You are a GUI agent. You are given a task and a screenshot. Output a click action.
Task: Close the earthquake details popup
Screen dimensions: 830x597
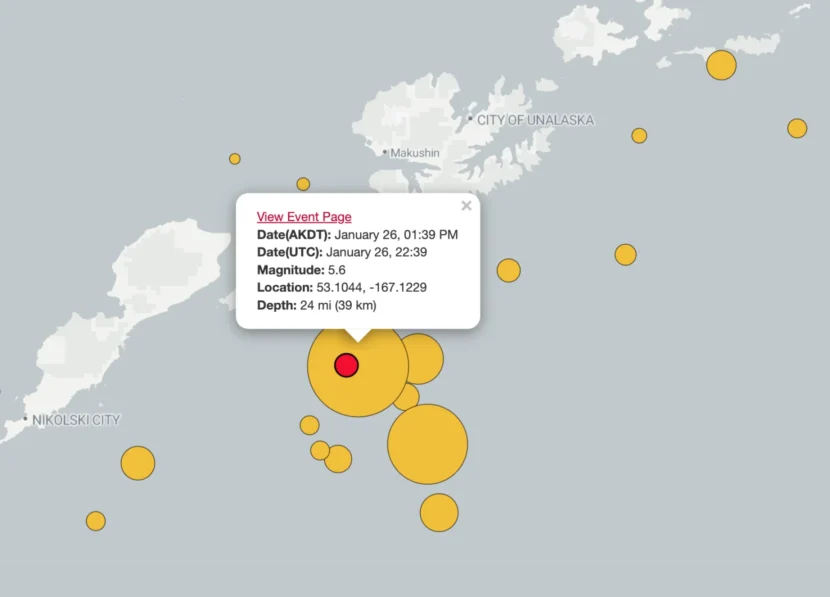coord(466,206)
